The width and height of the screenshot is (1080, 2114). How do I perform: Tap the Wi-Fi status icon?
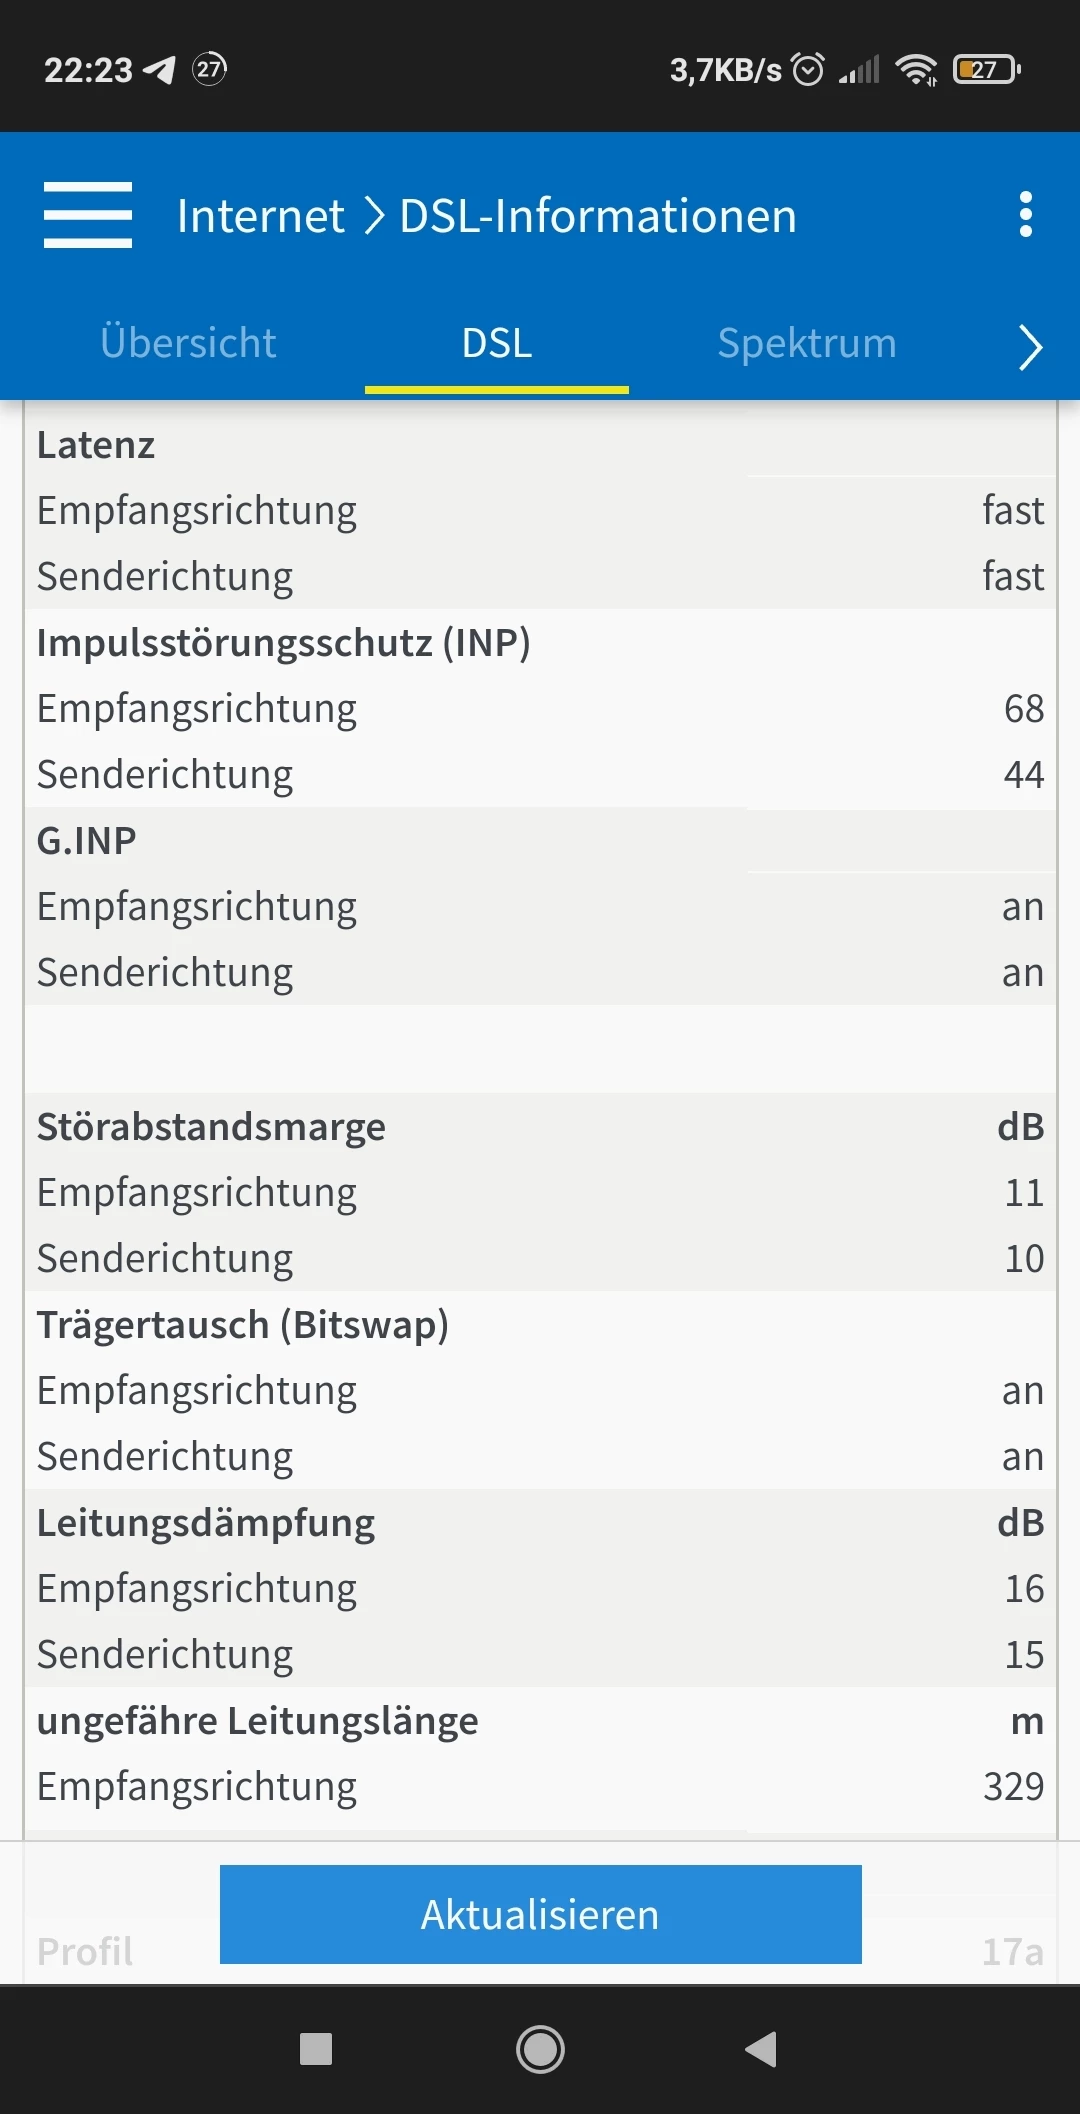[916, 69]
